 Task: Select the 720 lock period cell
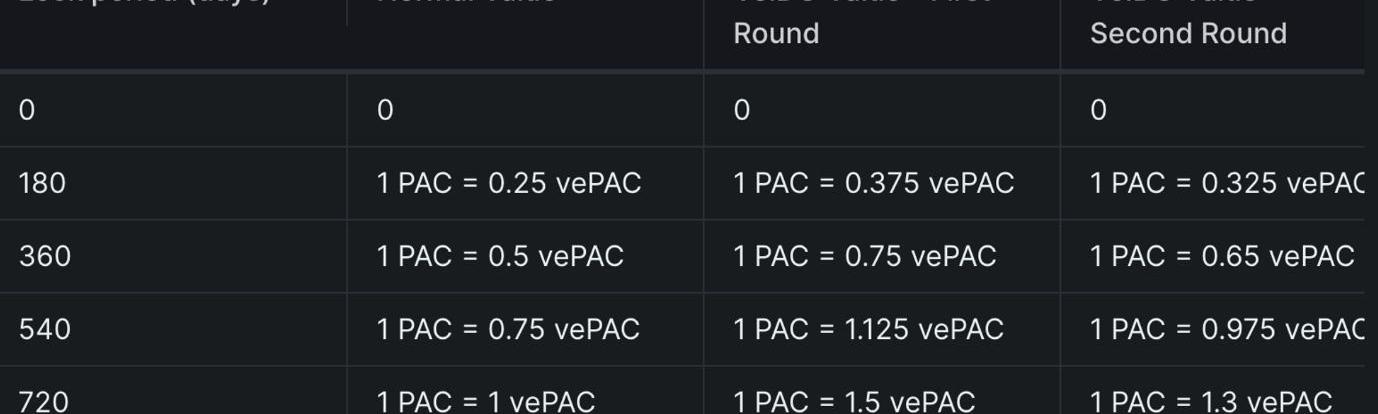tap(45, 402)
